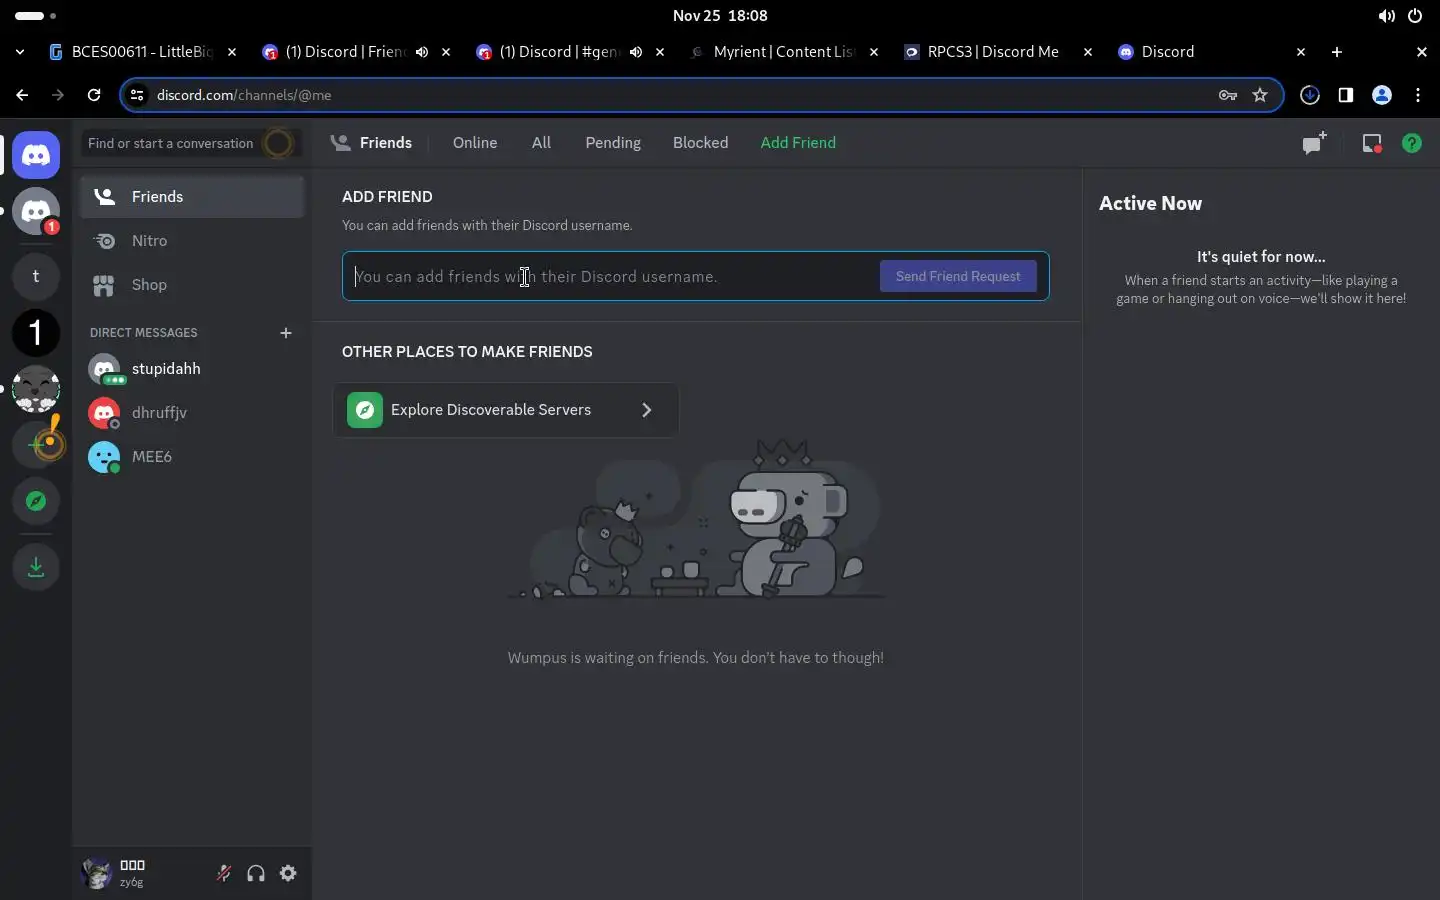
Task: View site information icon in address bar
Action: click(138, 95)
